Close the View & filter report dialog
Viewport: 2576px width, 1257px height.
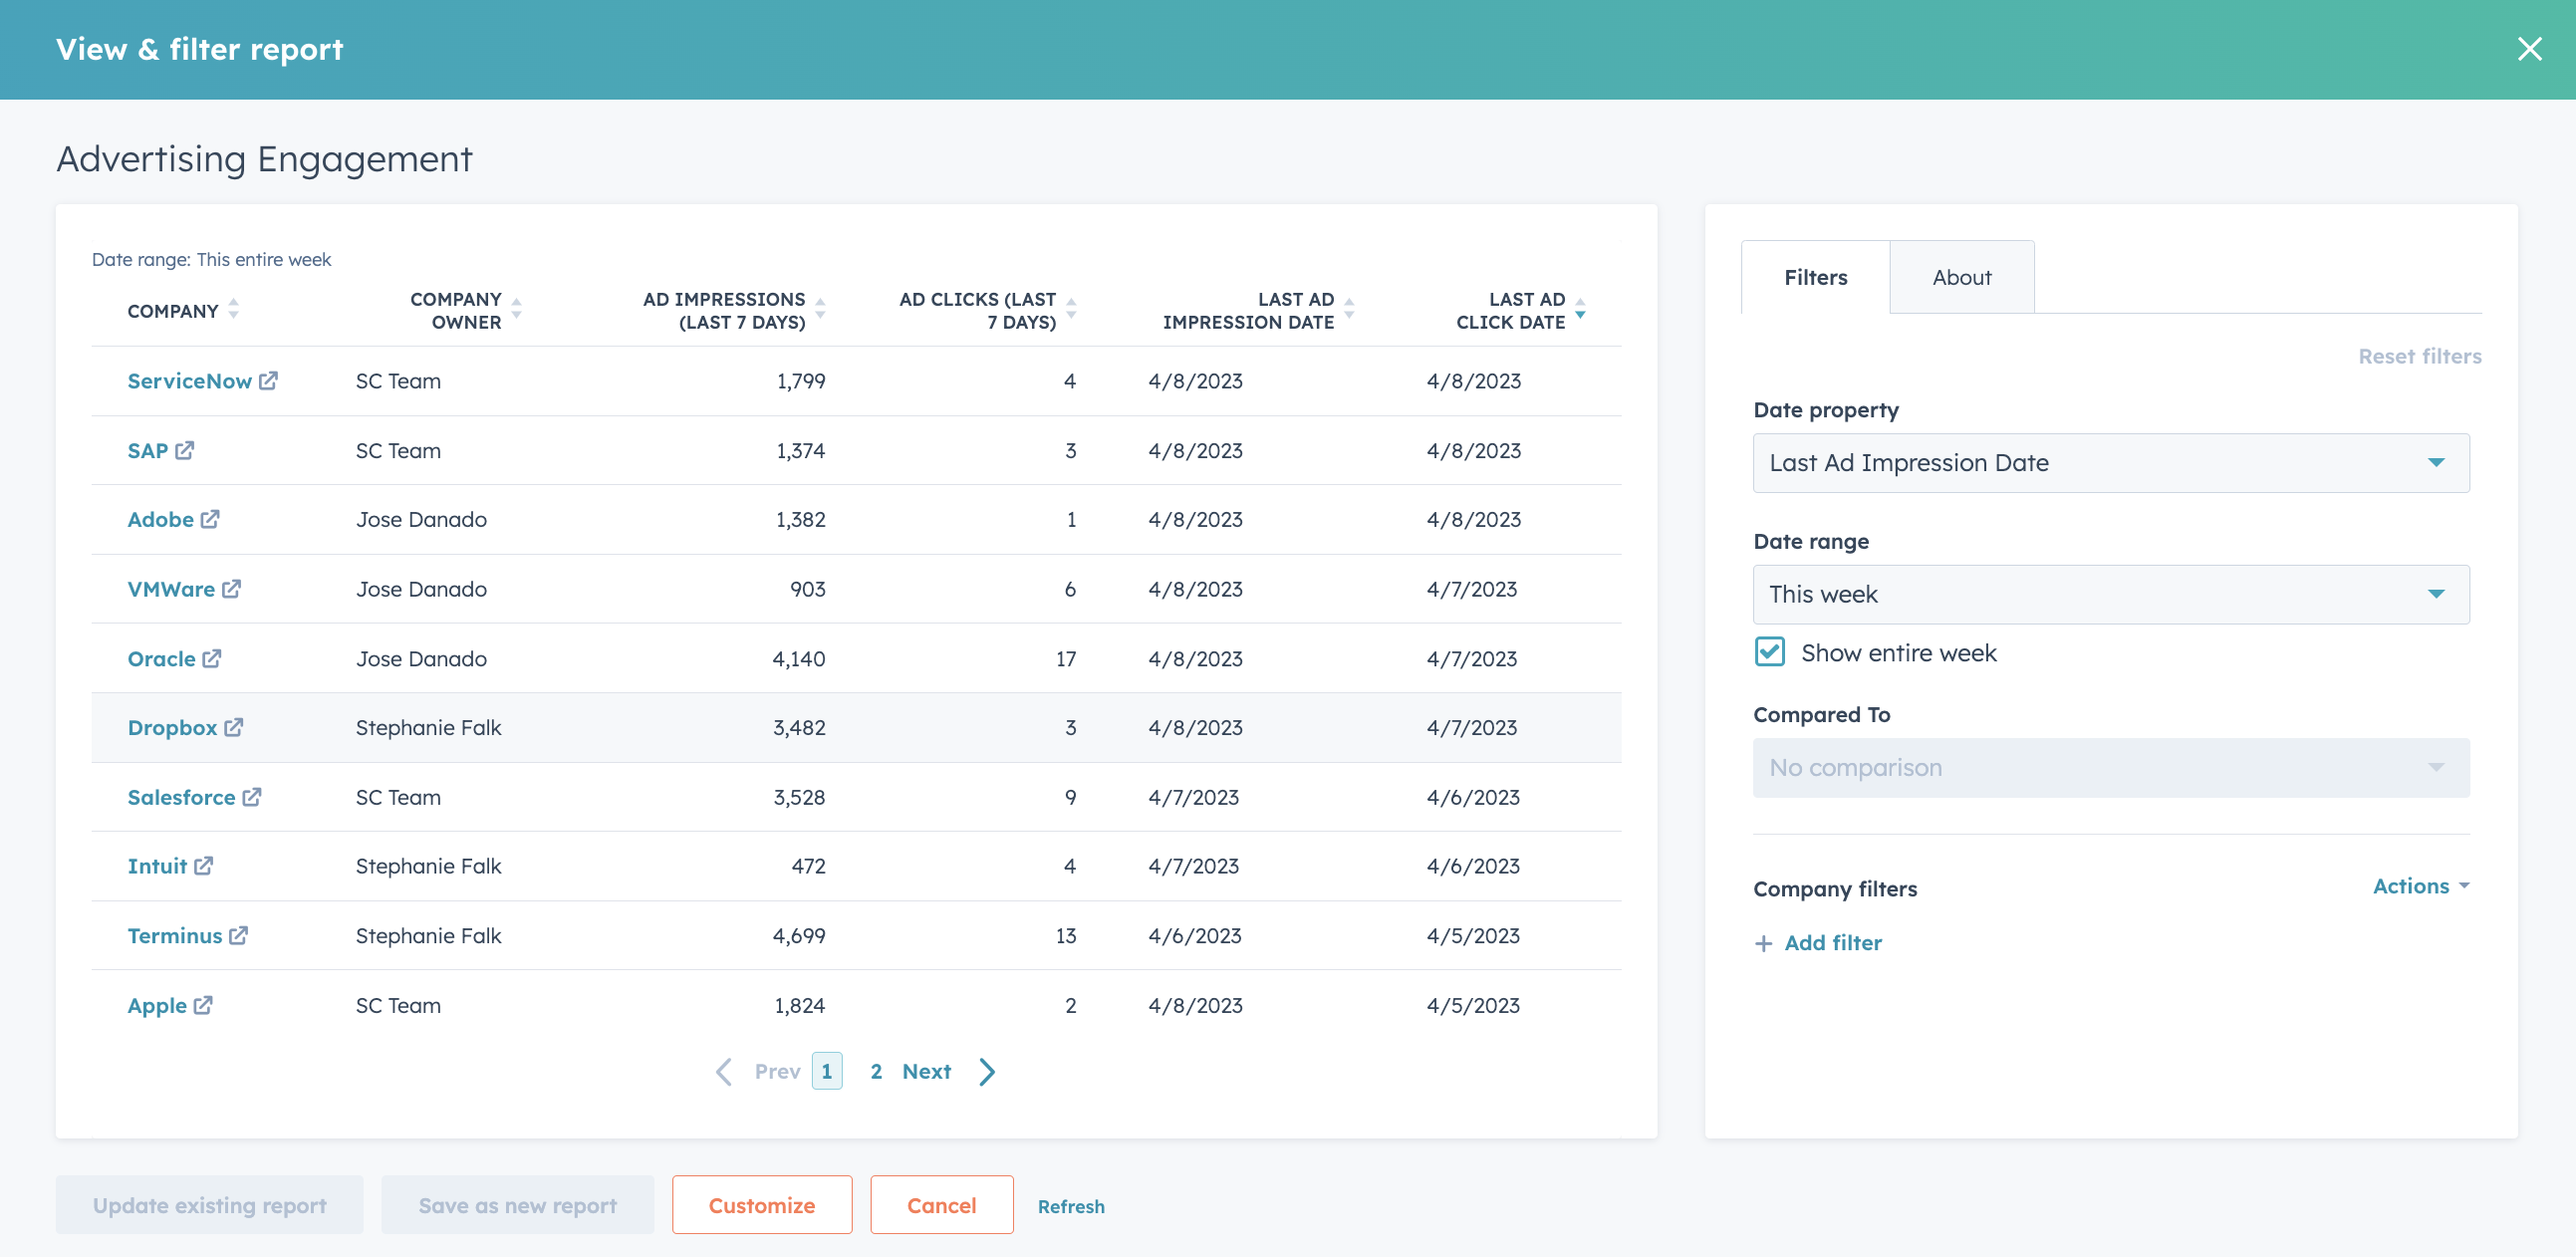point(2529,49)
